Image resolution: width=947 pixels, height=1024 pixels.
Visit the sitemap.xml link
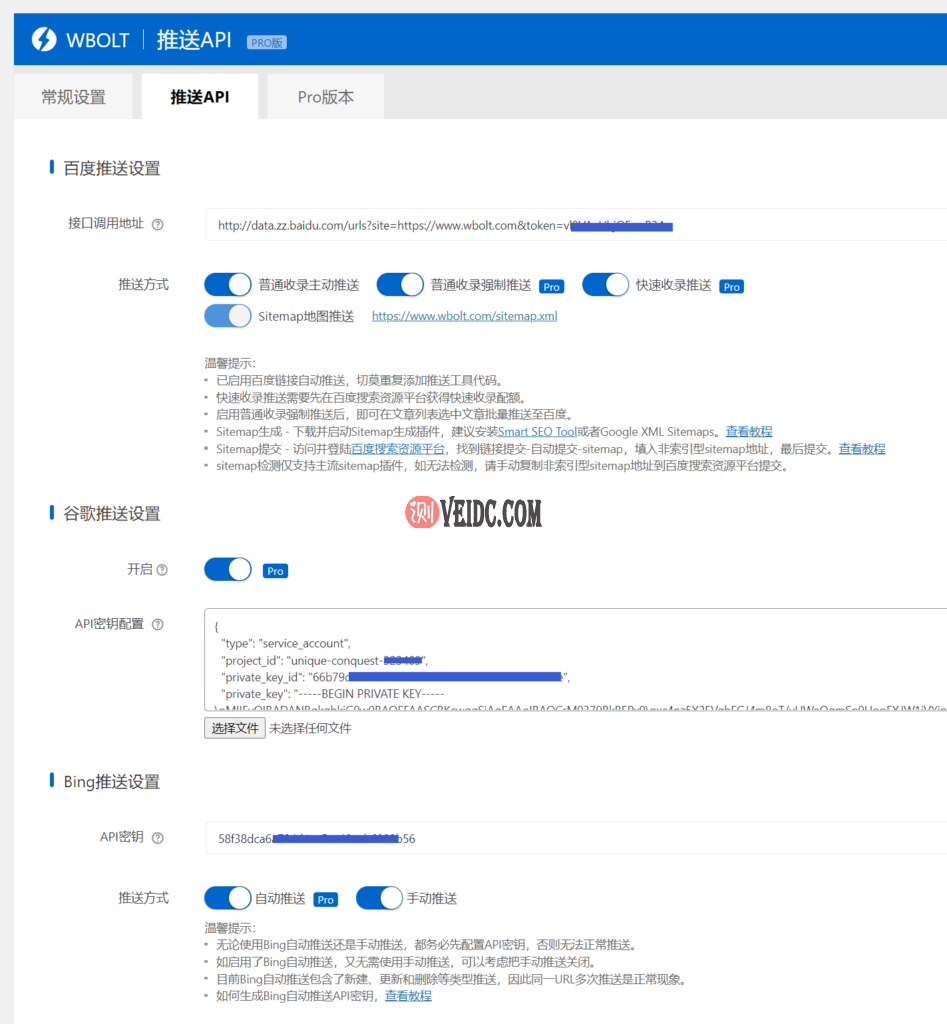467,314
